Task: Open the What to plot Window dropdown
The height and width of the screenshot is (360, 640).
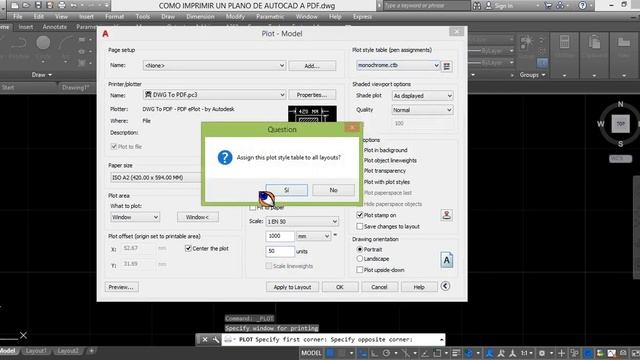Action: (135, 217)
